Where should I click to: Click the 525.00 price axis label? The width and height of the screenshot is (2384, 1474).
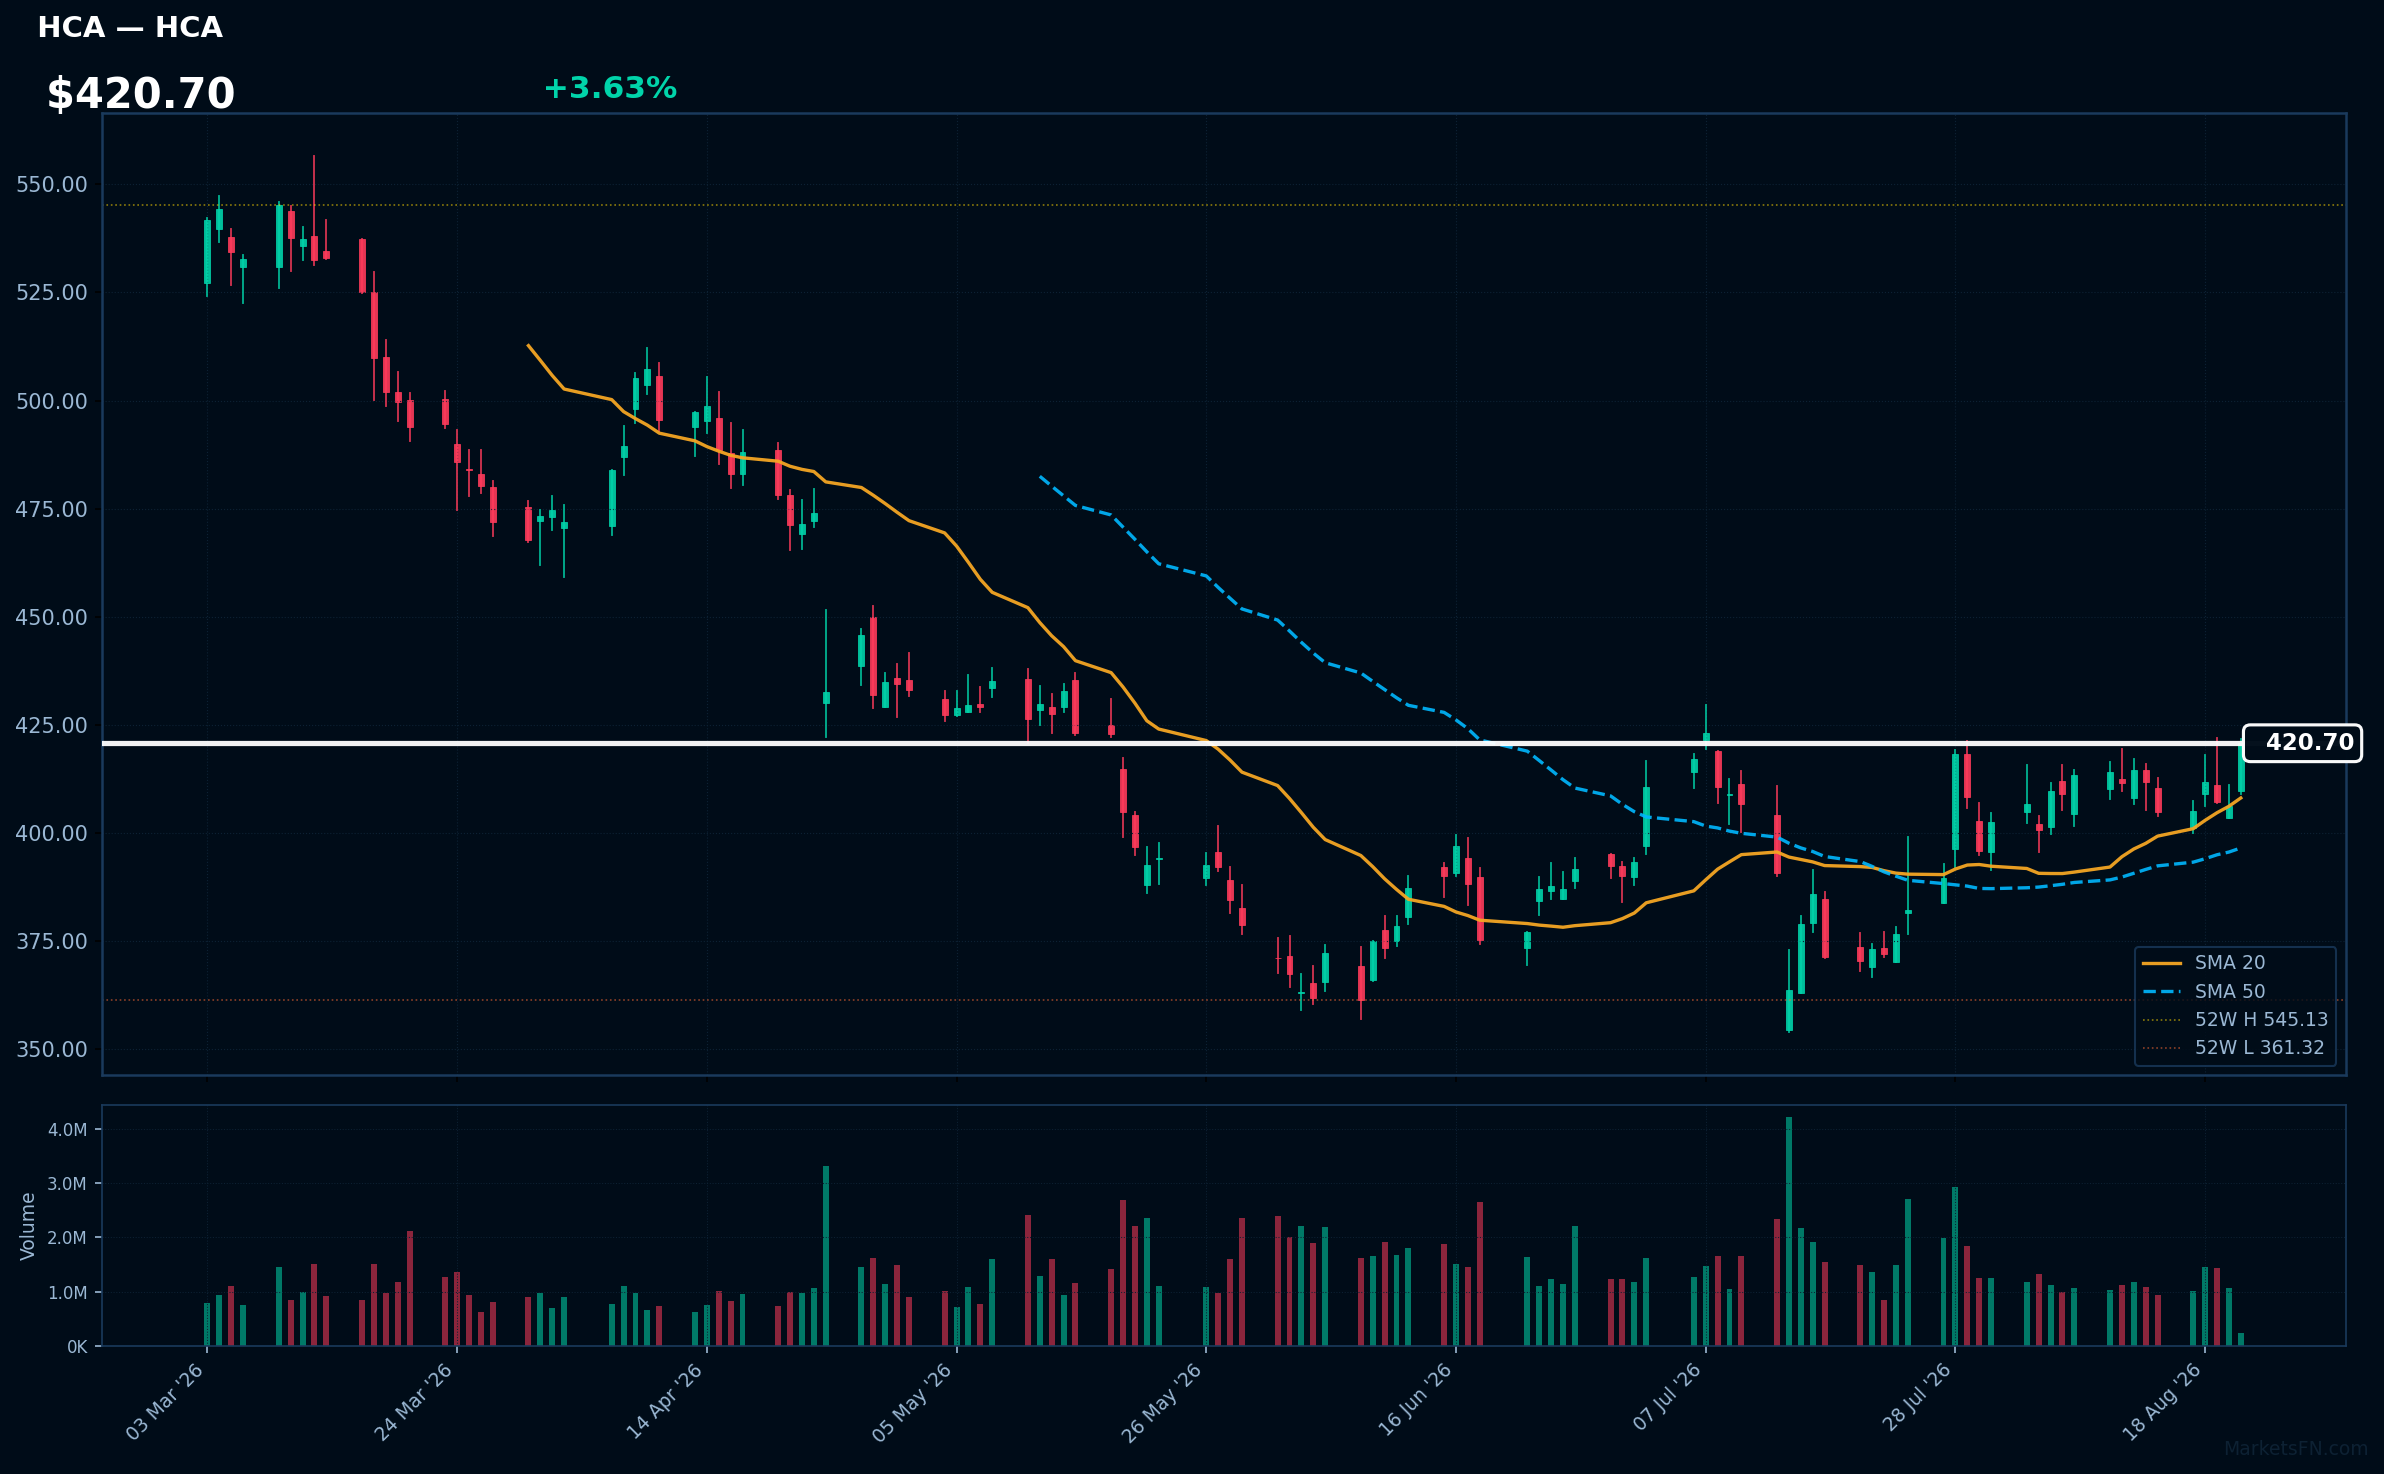[x=51, y=293]
